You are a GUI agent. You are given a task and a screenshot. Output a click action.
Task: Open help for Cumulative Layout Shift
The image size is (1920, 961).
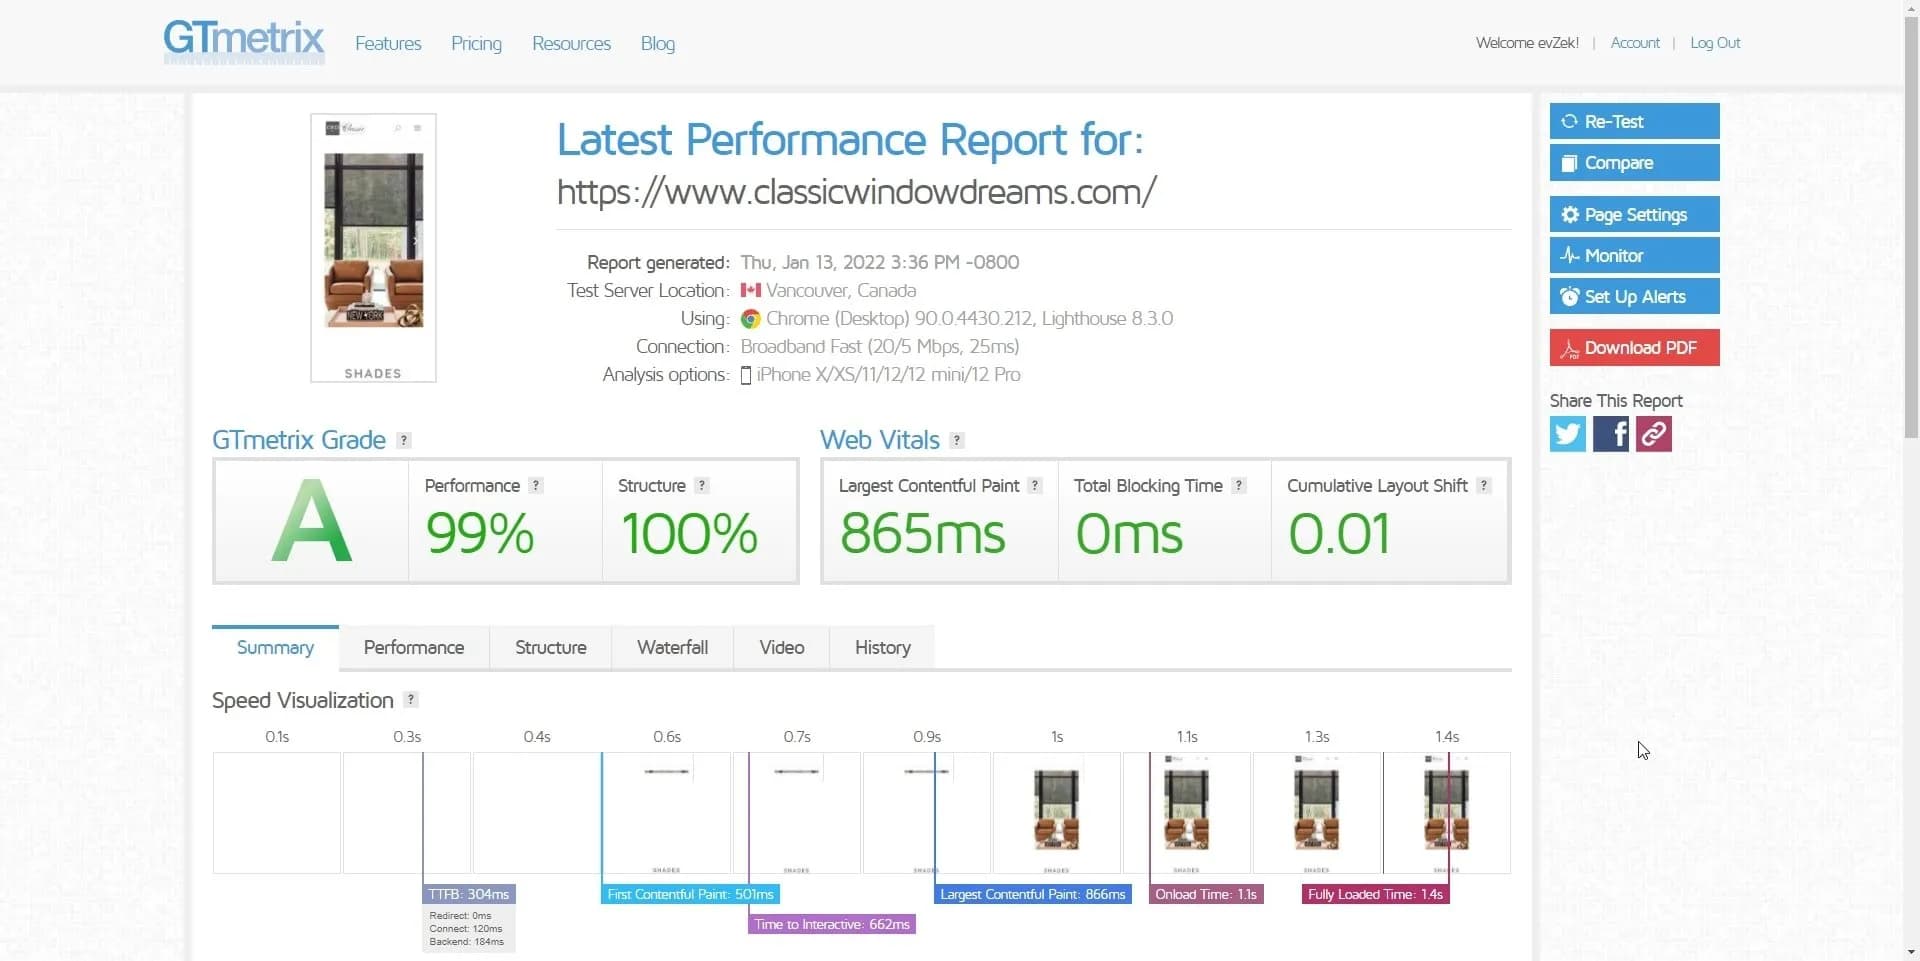1484,485
